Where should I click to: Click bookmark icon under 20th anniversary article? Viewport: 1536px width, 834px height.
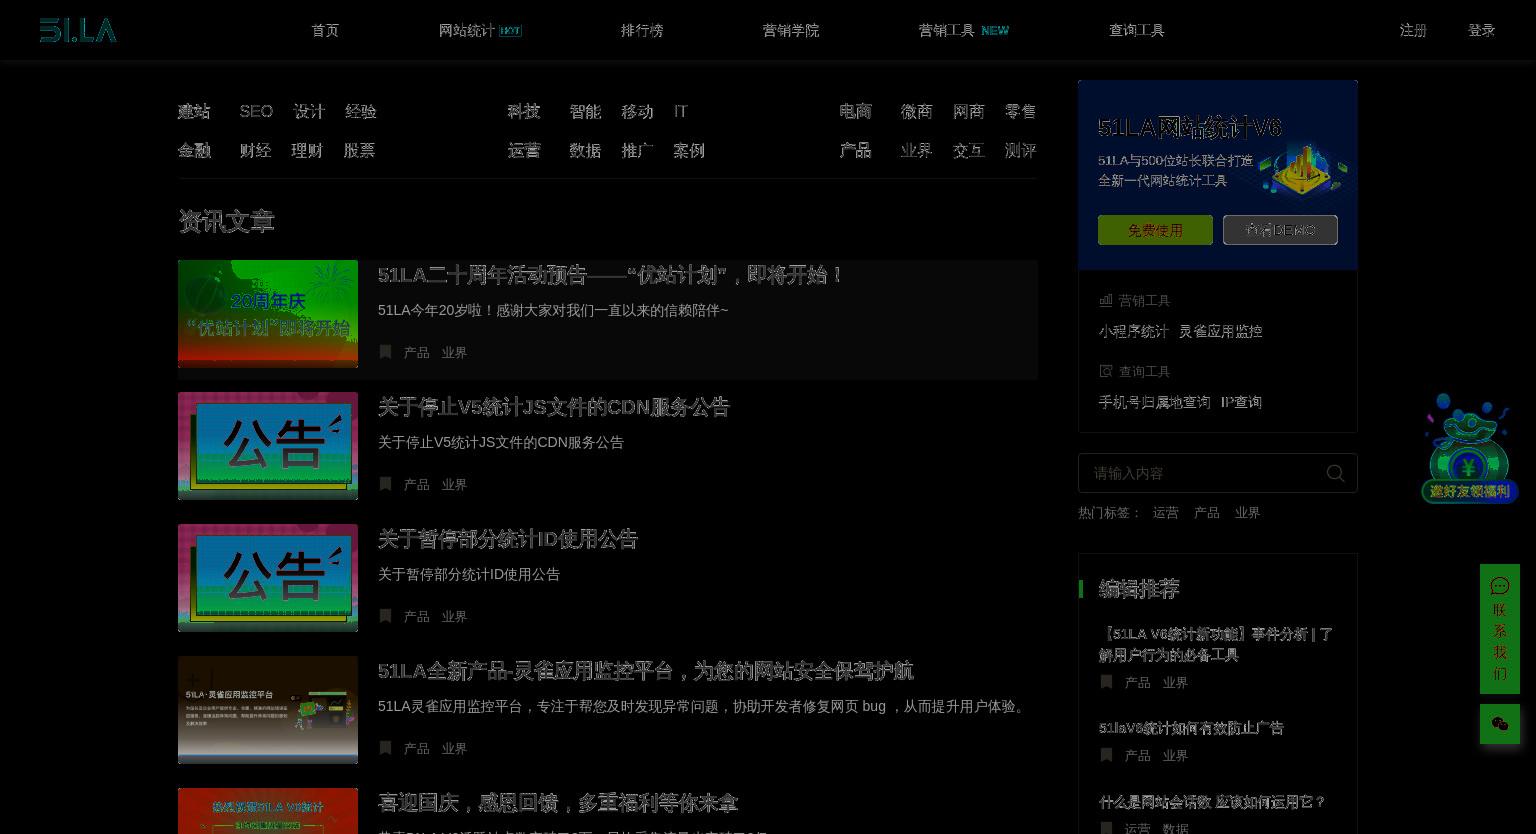click(385, 352)
